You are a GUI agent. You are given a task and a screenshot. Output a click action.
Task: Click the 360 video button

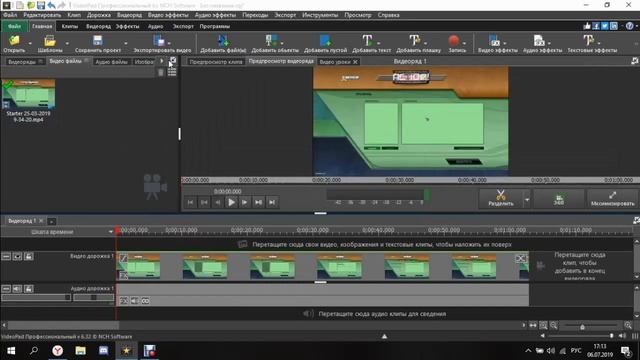pyautogui.click(x=559, y=199)
